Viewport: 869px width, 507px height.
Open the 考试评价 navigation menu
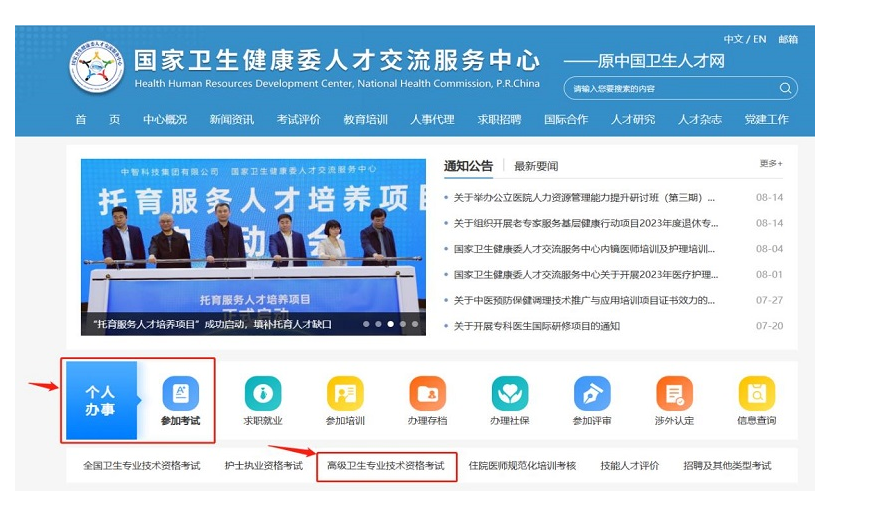coord(298,119)
